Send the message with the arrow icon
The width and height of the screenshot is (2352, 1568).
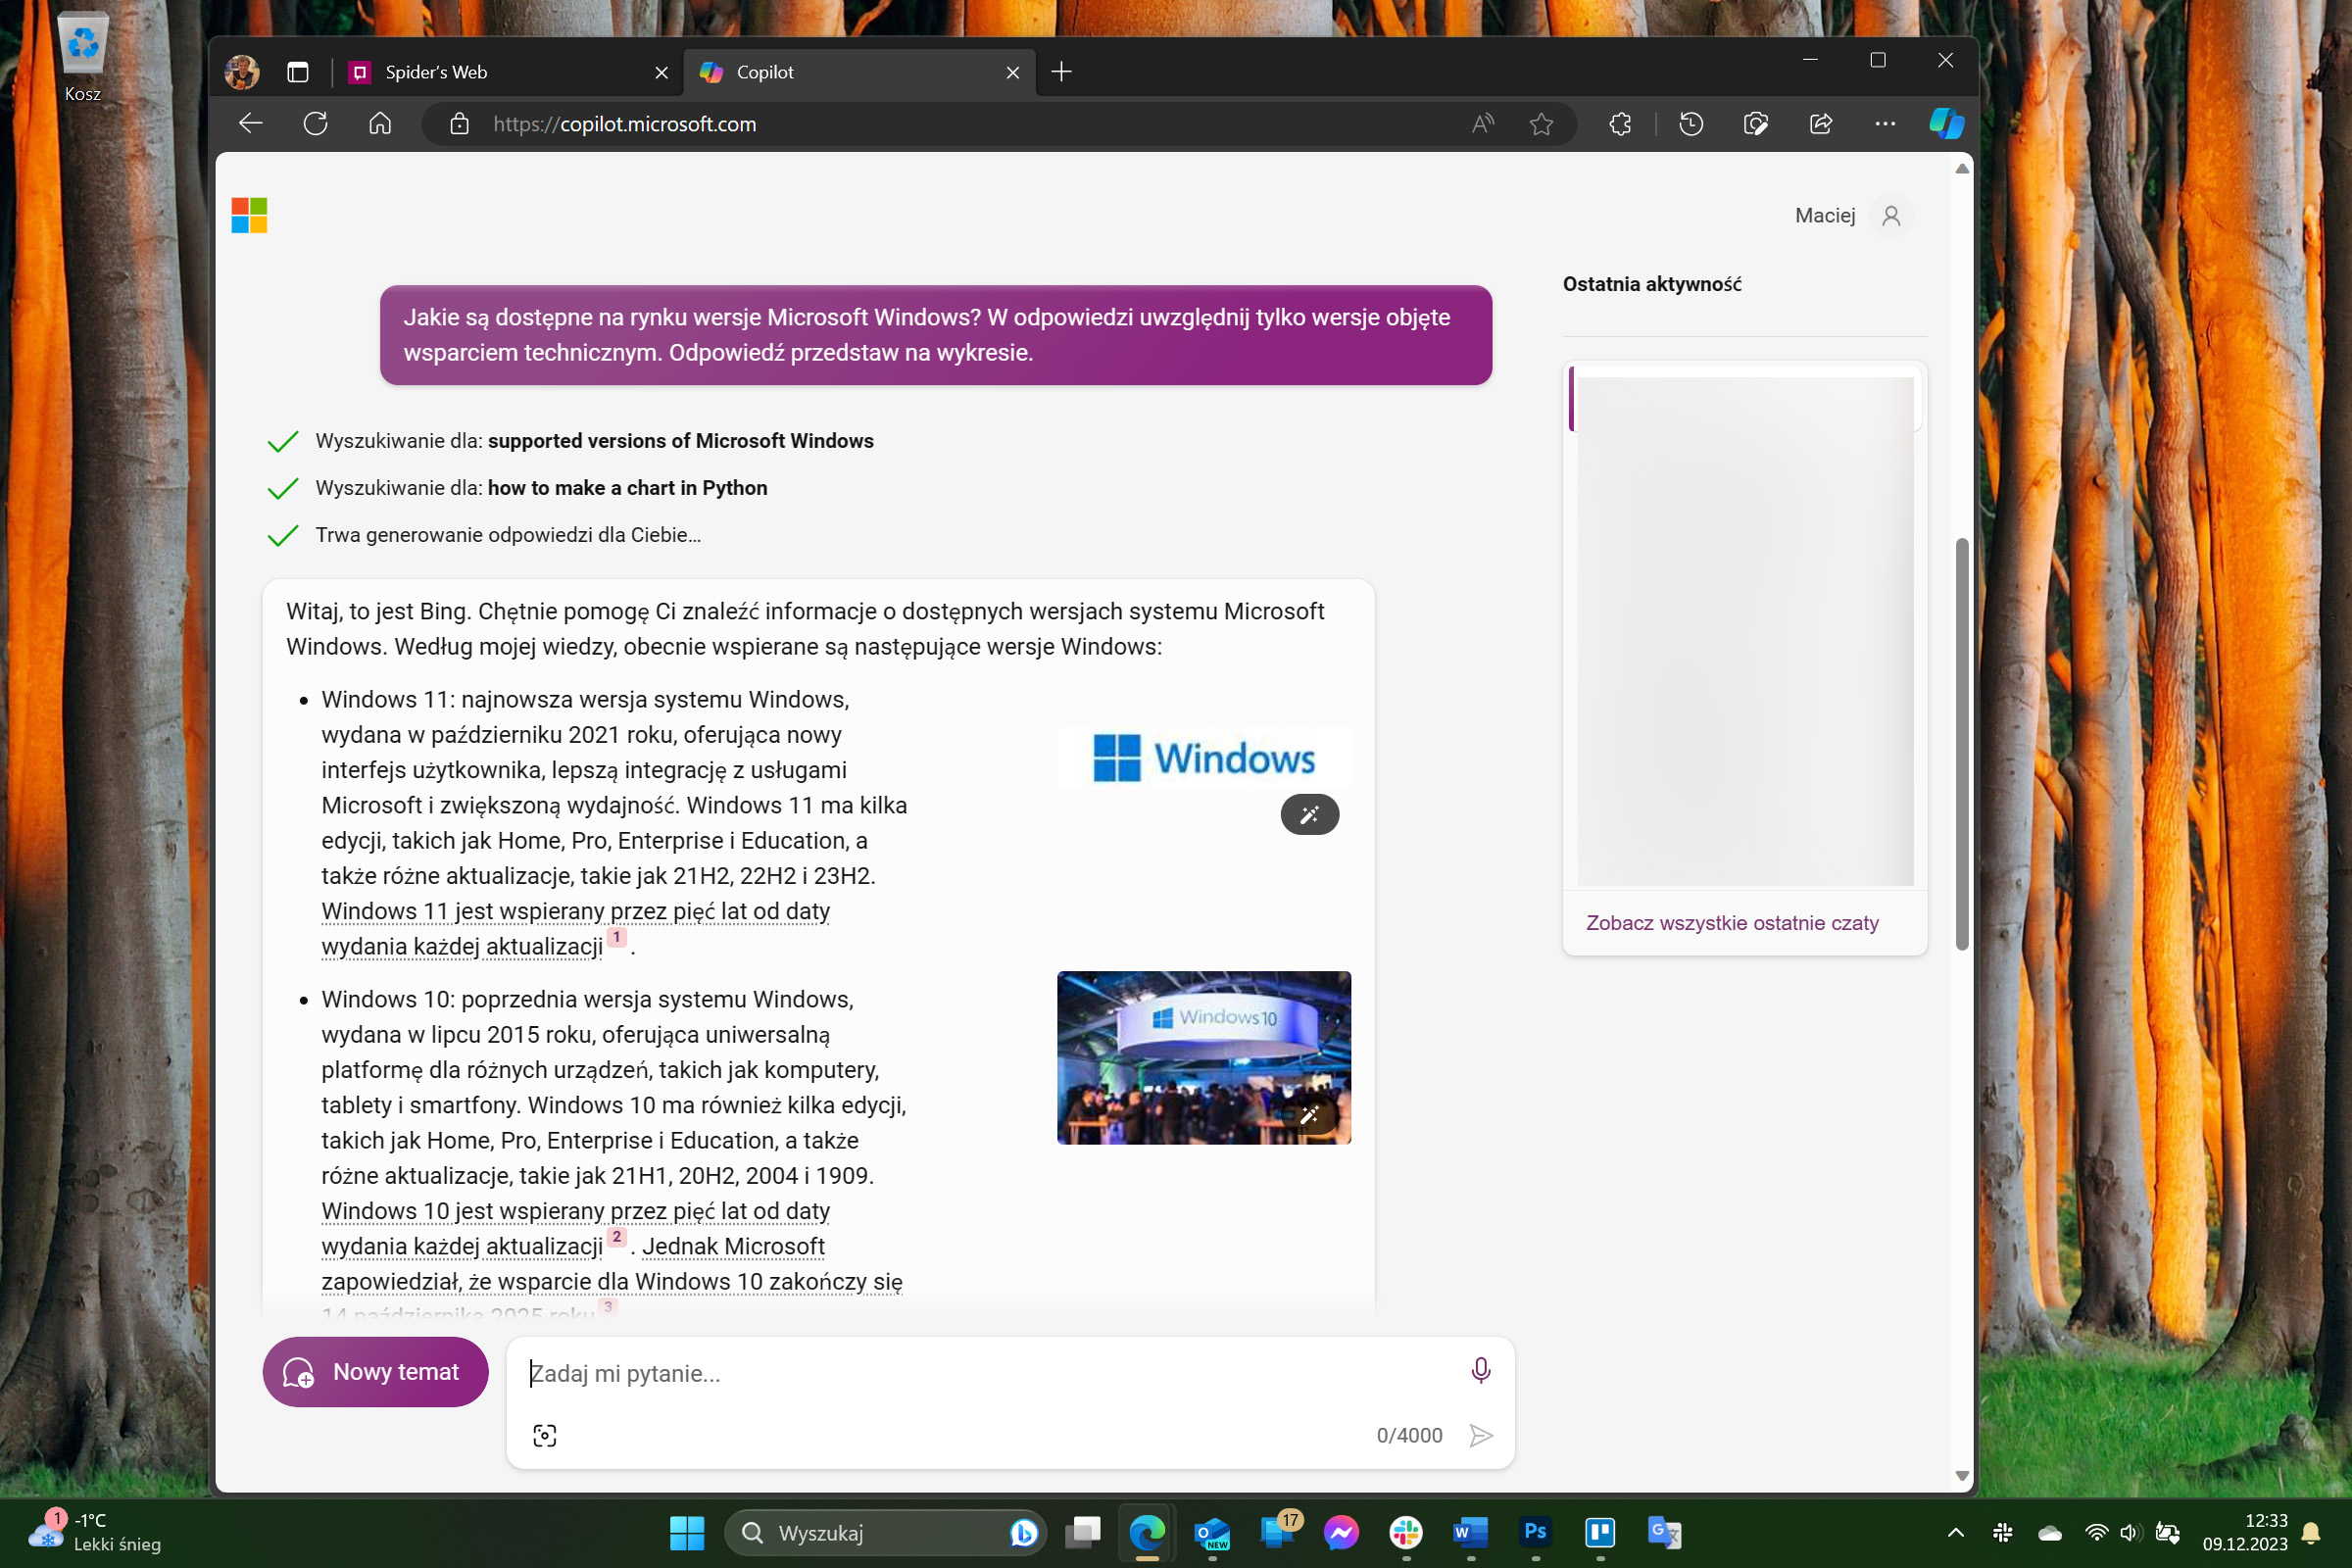(1481, 1436)
